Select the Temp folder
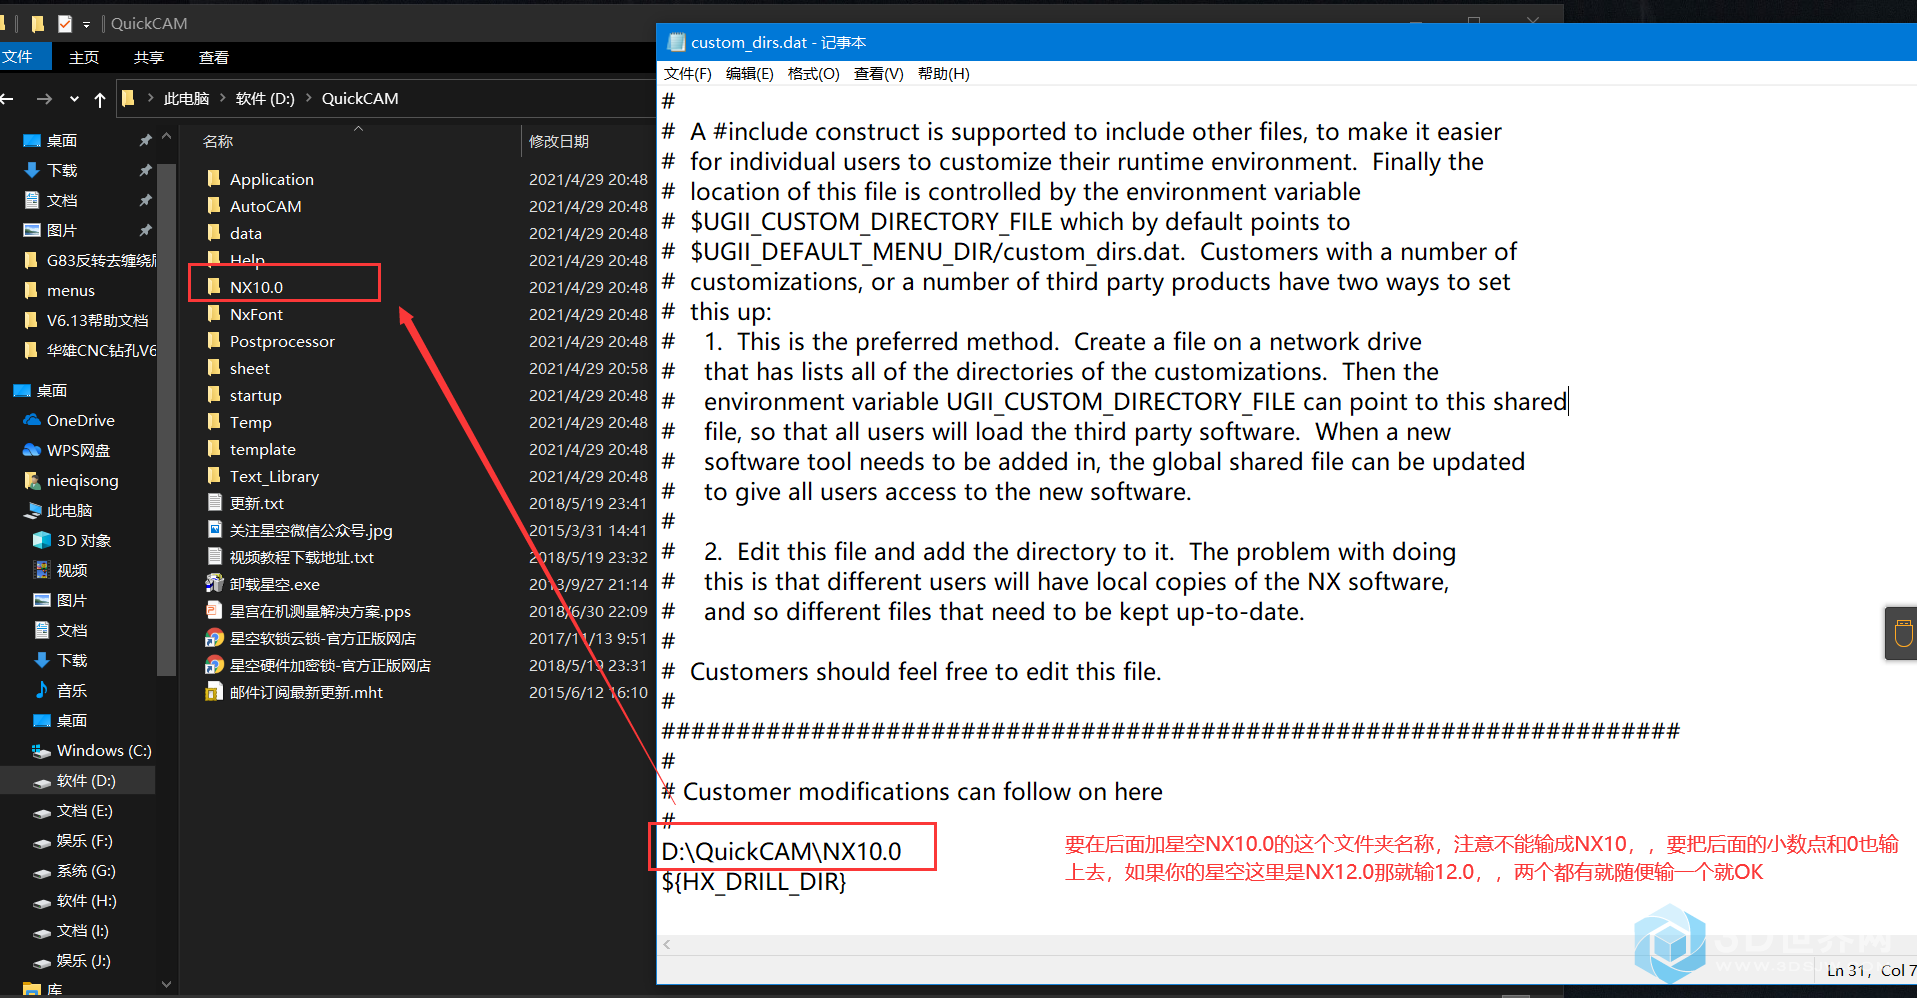1917x998 pixels. point(250,422)
